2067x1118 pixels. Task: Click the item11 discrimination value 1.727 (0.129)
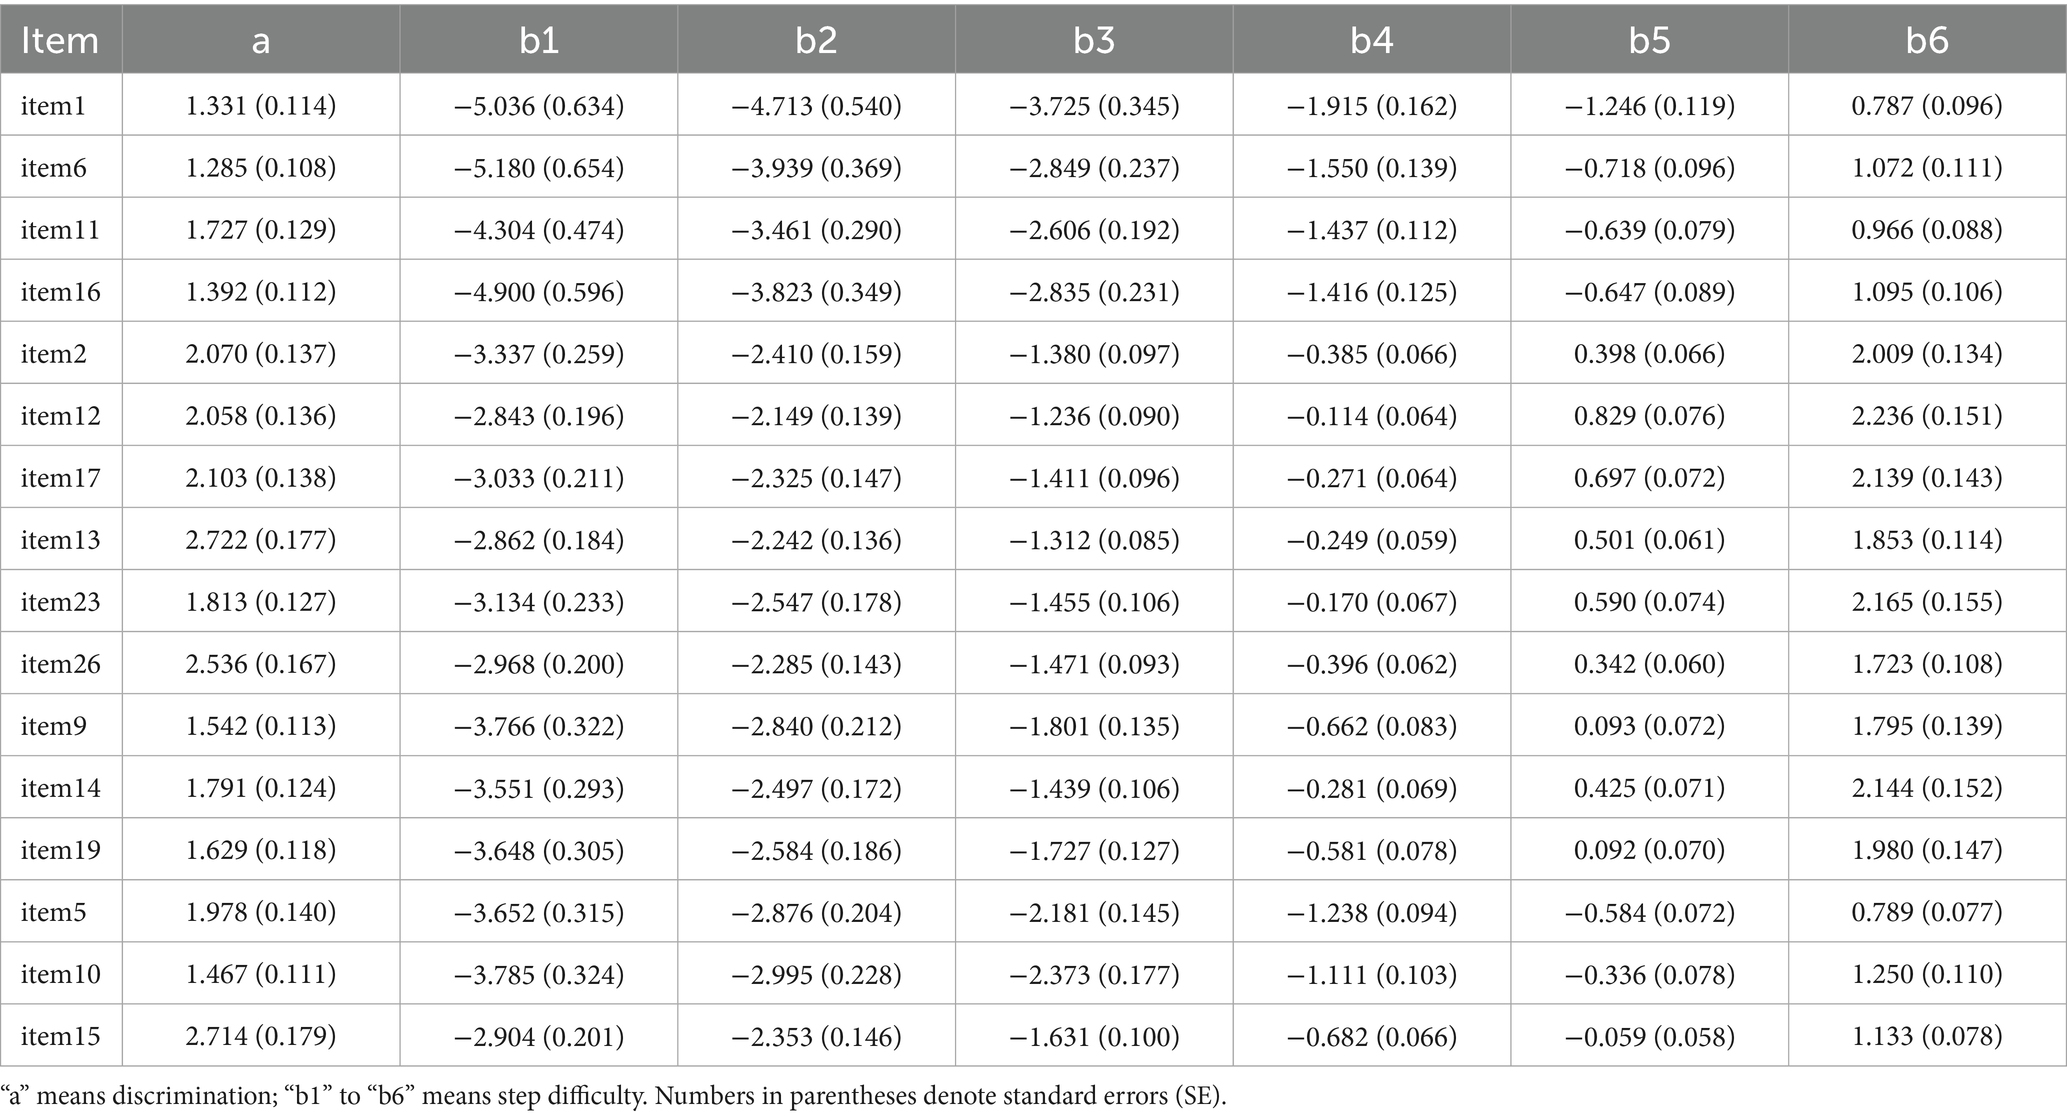pos(261,230)
